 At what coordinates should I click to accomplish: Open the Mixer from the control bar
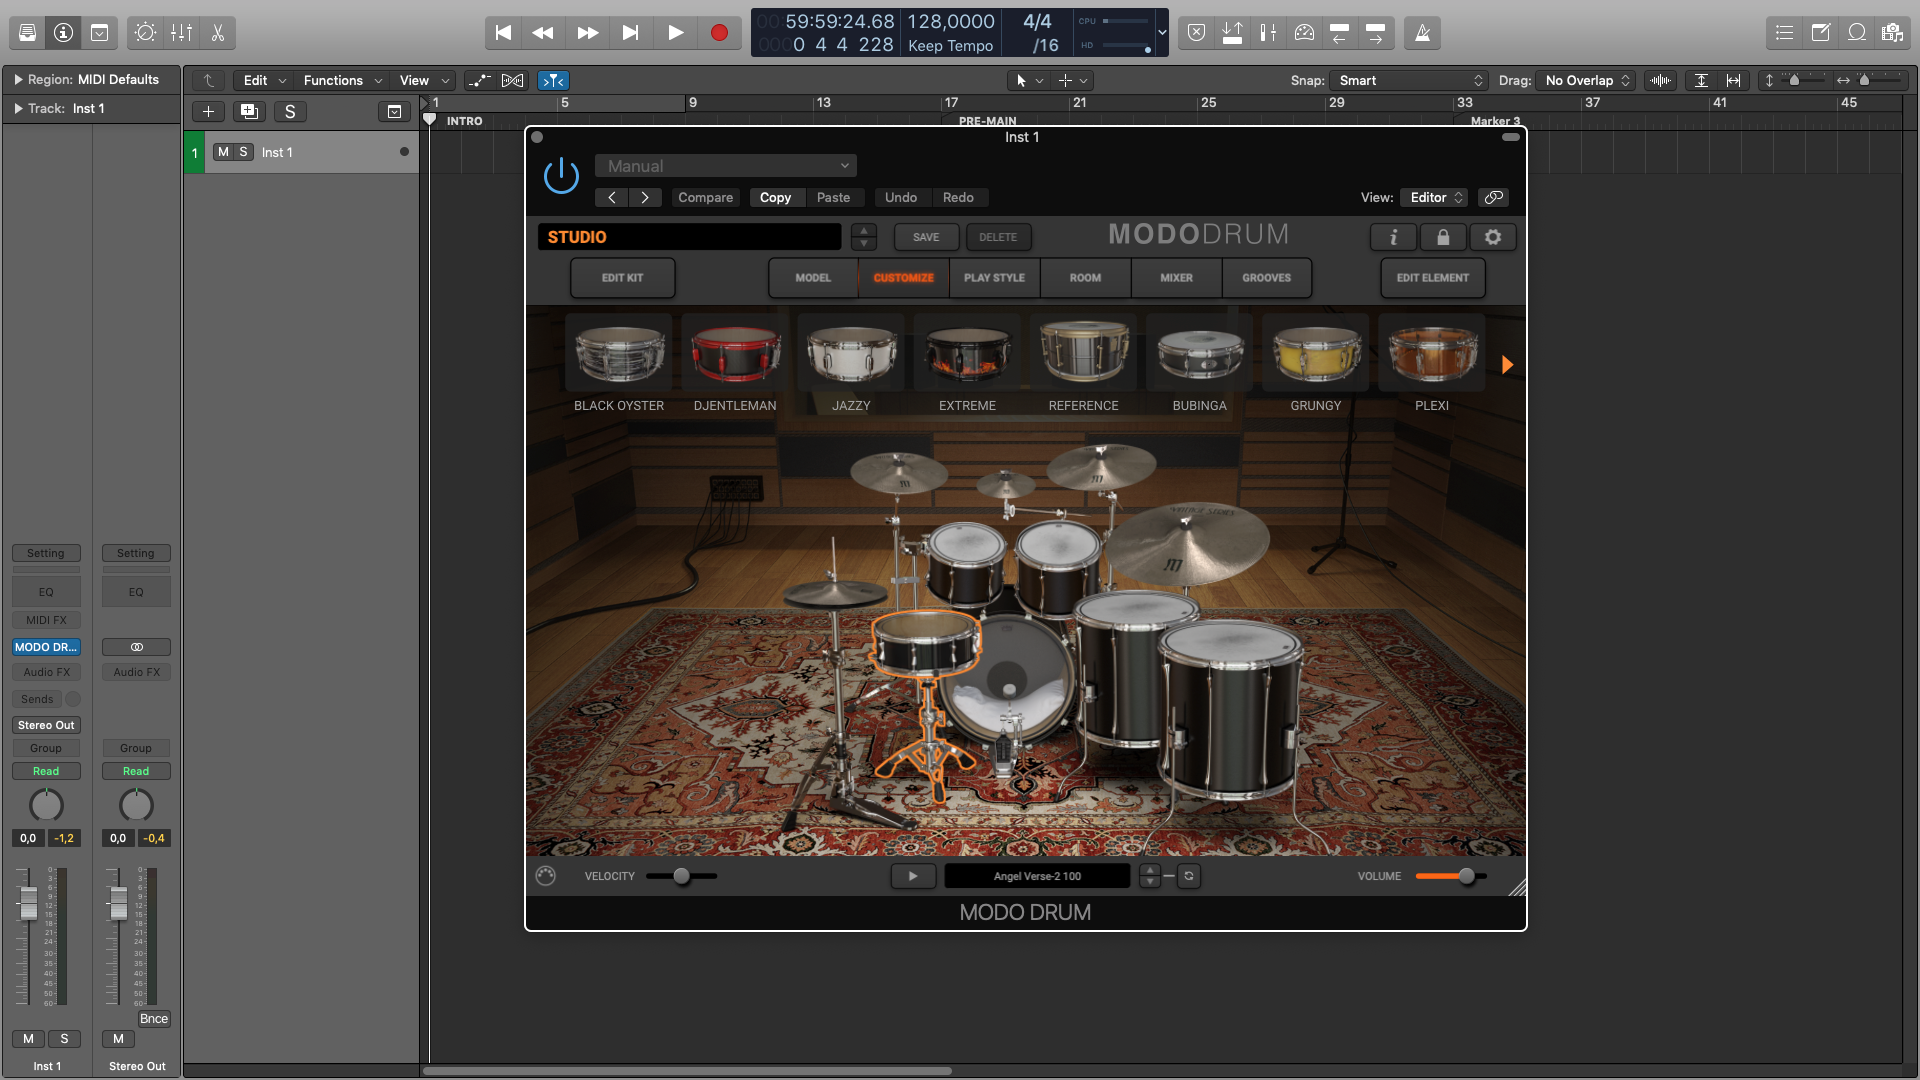point(182,33)
